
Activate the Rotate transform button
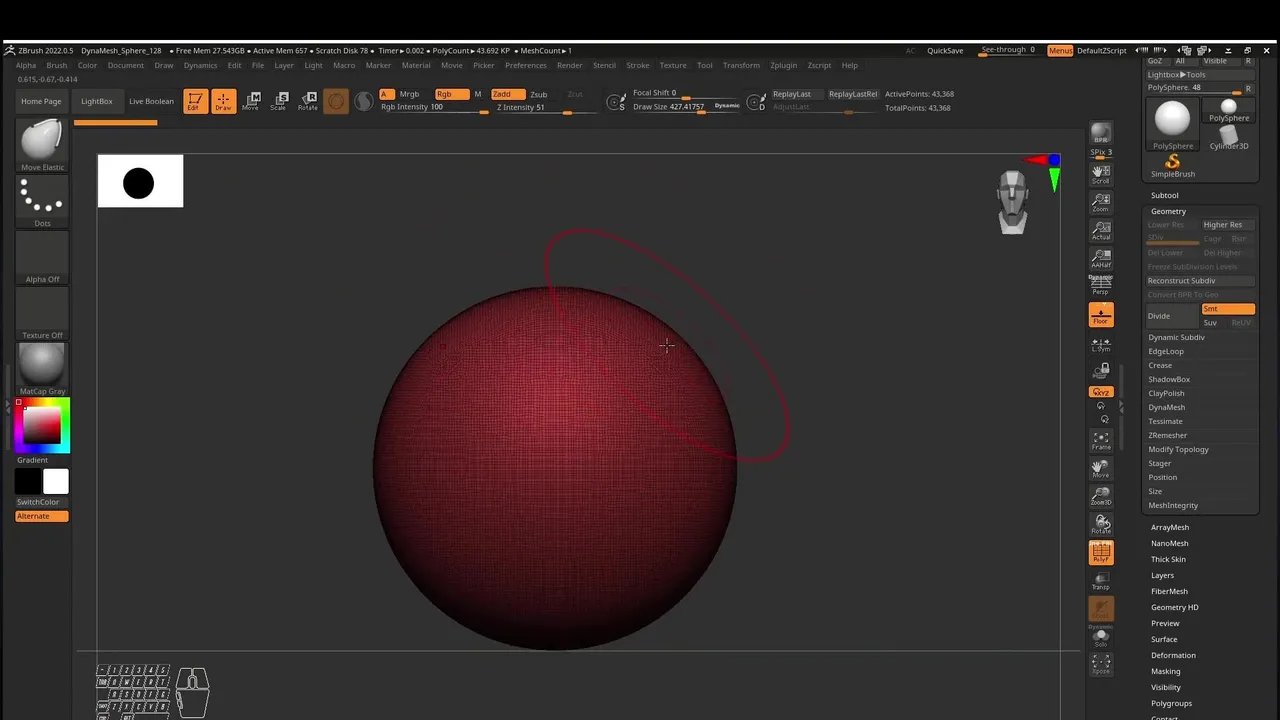click(308, 101)
